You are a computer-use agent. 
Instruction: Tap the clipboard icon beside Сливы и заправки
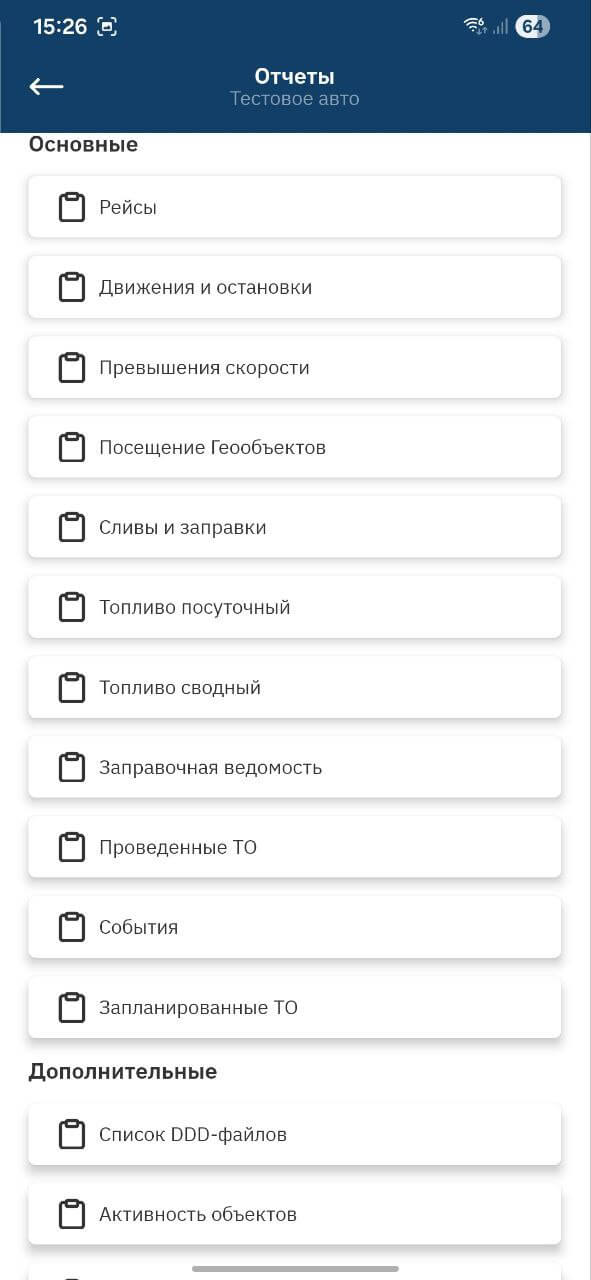[71, 527]
